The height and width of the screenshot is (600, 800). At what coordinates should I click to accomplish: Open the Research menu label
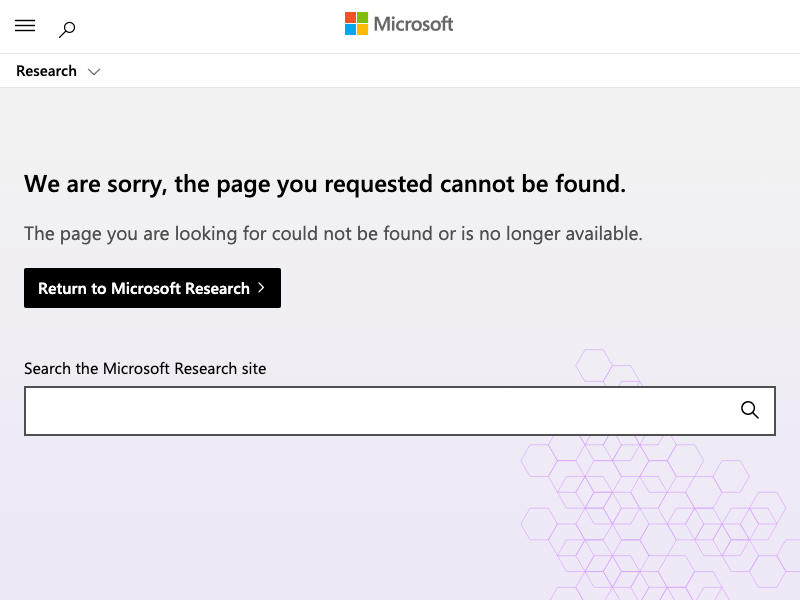(46, 71)
